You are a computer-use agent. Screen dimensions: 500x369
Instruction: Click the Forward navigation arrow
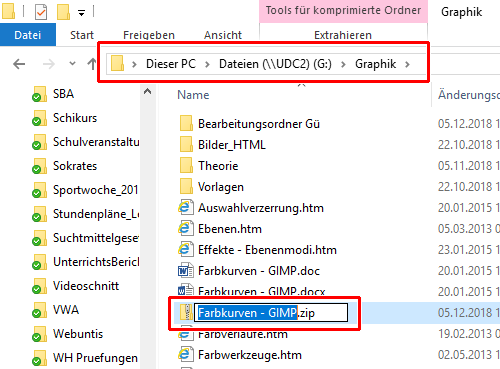point(49,64)
